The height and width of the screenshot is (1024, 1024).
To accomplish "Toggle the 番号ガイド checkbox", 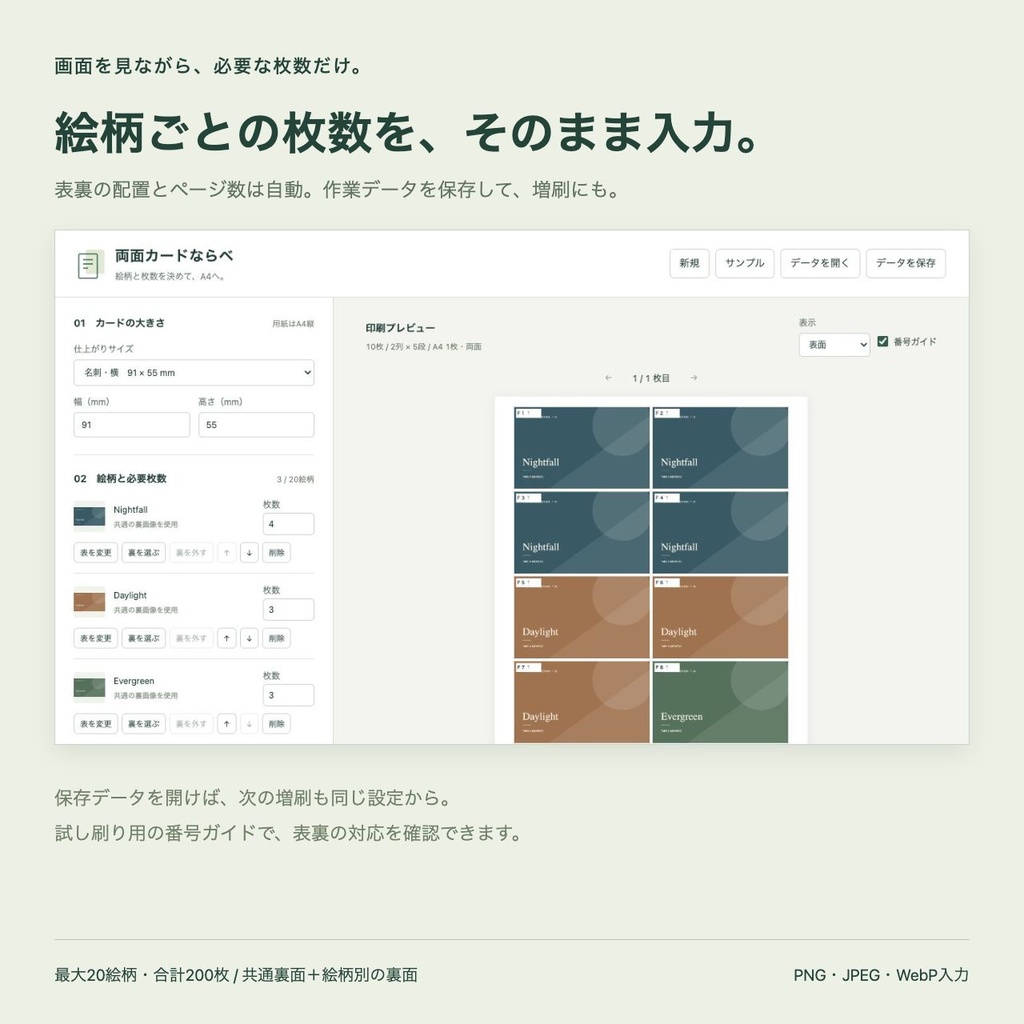I will pyautogui.click(x=882, y=342).
